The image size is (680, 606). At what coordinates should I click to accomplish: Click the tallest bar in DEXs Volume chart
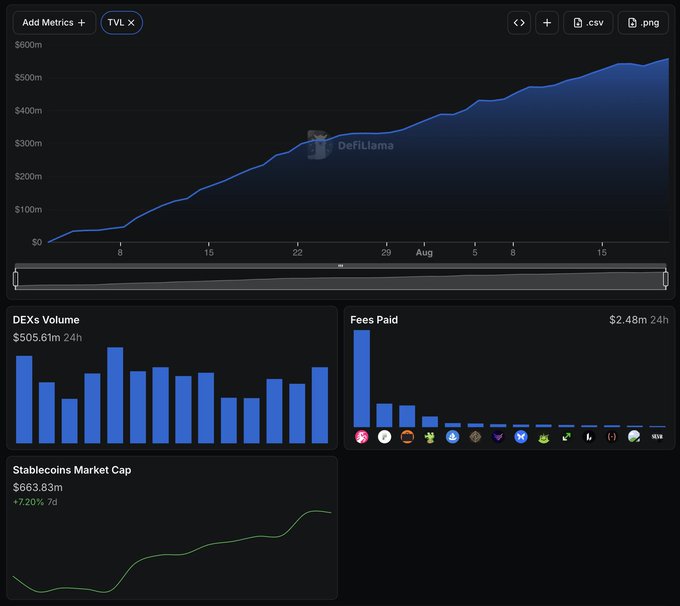[x=115, y=395]
